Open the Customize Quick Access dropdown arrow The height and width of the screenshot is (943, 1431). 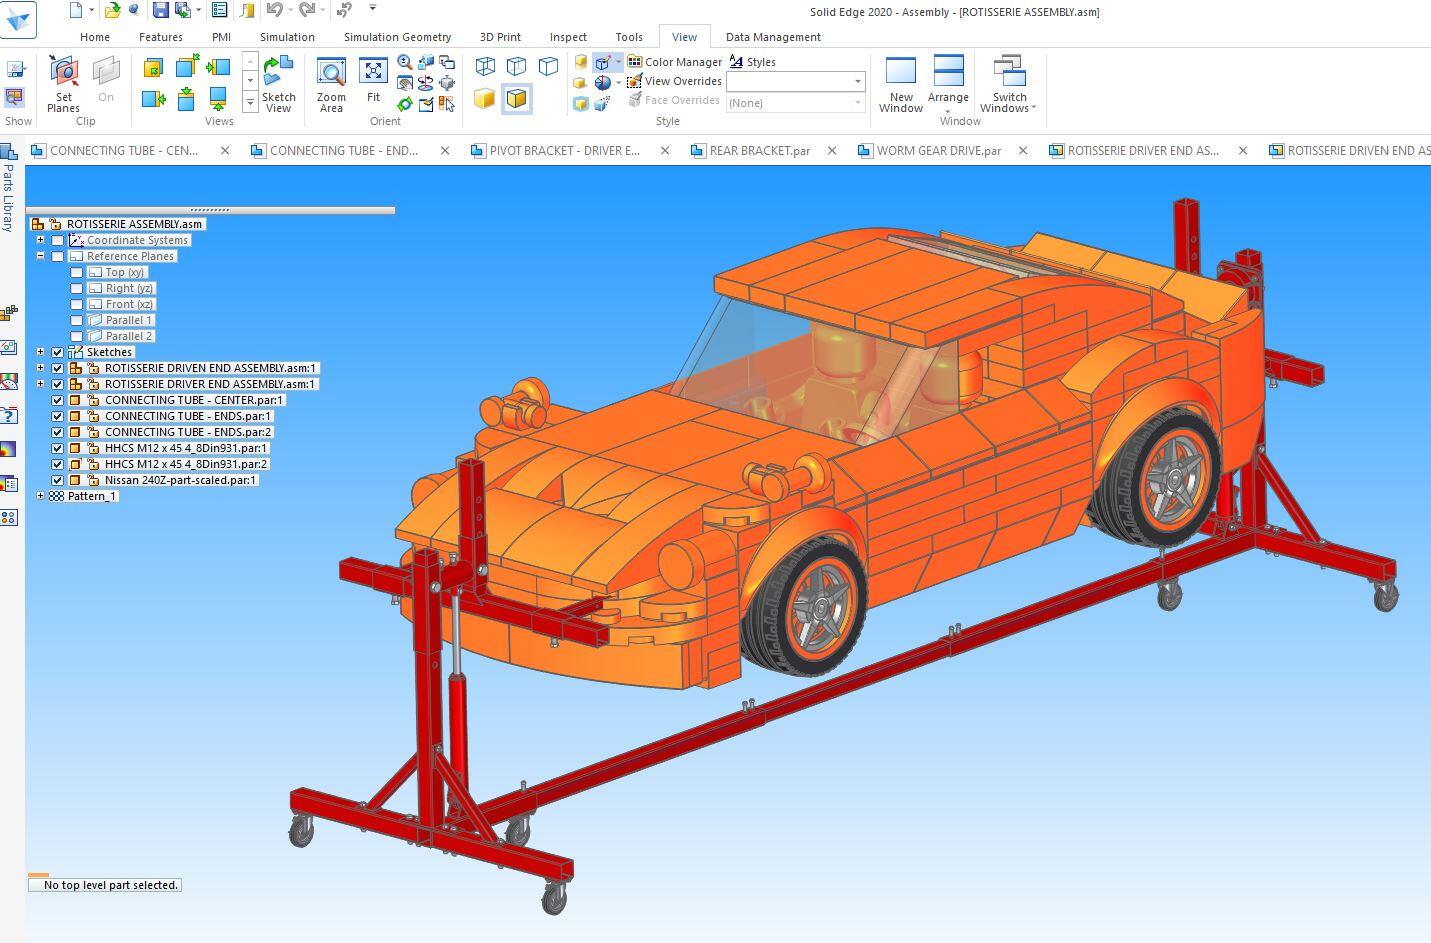click(x=373, y=8)
